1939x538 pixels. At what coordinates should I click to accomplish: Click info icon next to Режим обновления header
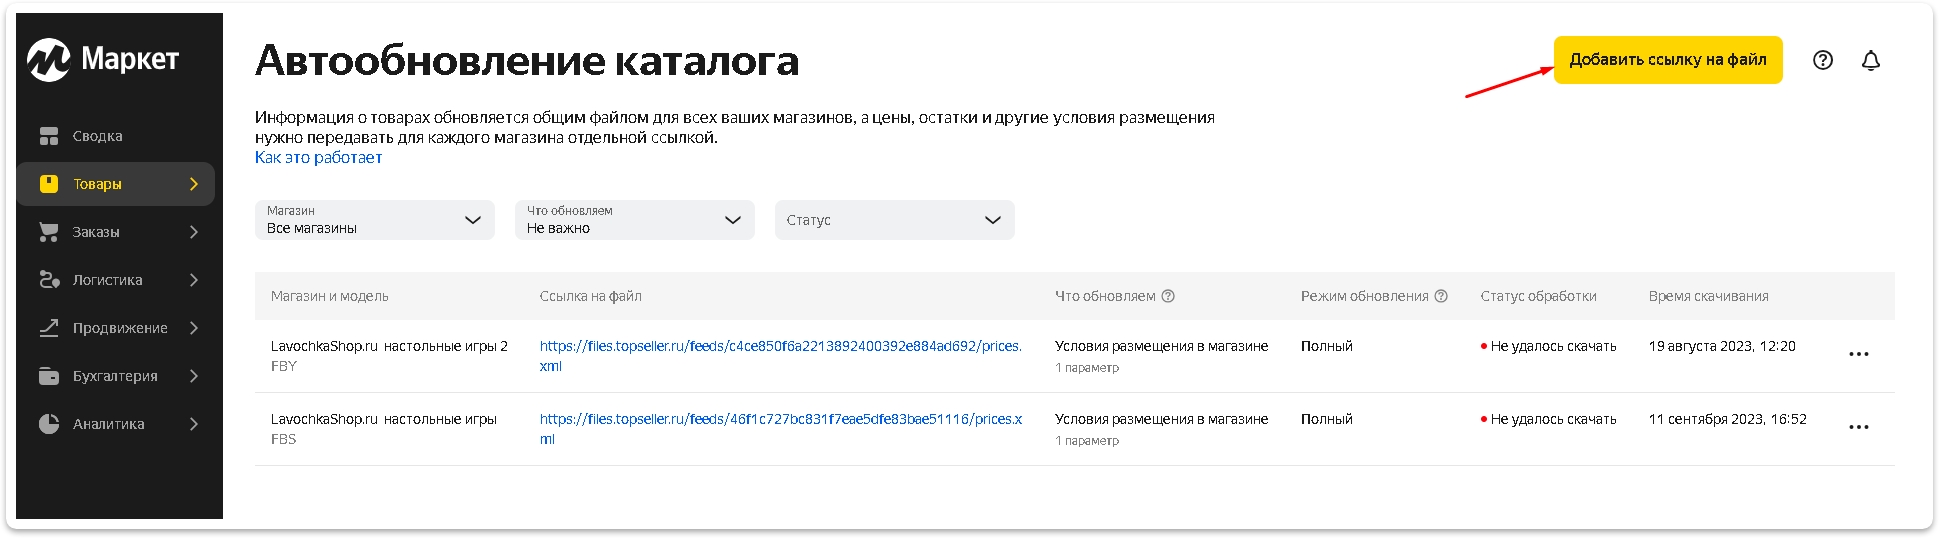click(1441, 296)
